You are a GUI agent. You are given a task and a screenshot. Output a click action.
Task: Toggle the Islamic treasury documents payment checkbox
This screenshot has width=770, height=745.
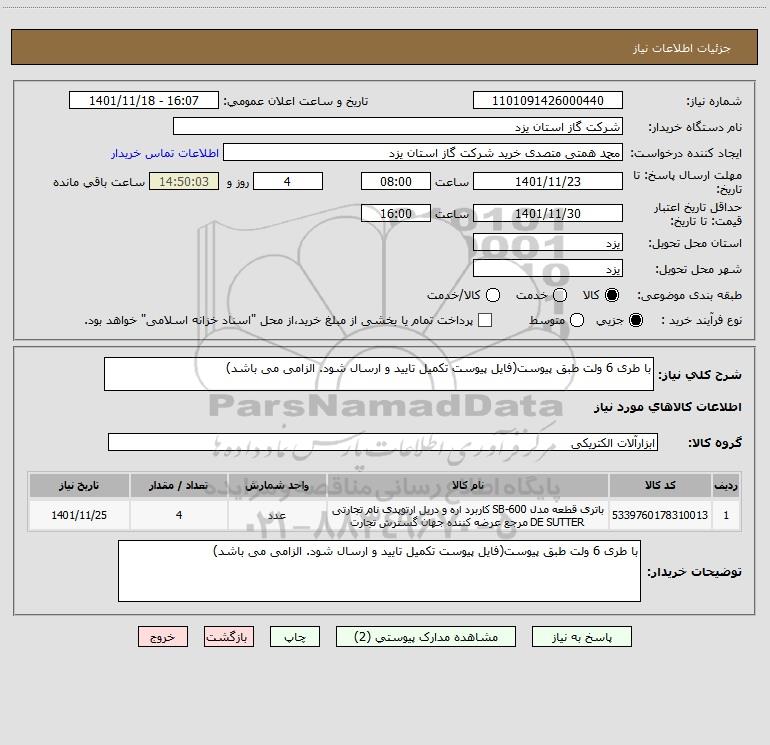coord(485,320)
